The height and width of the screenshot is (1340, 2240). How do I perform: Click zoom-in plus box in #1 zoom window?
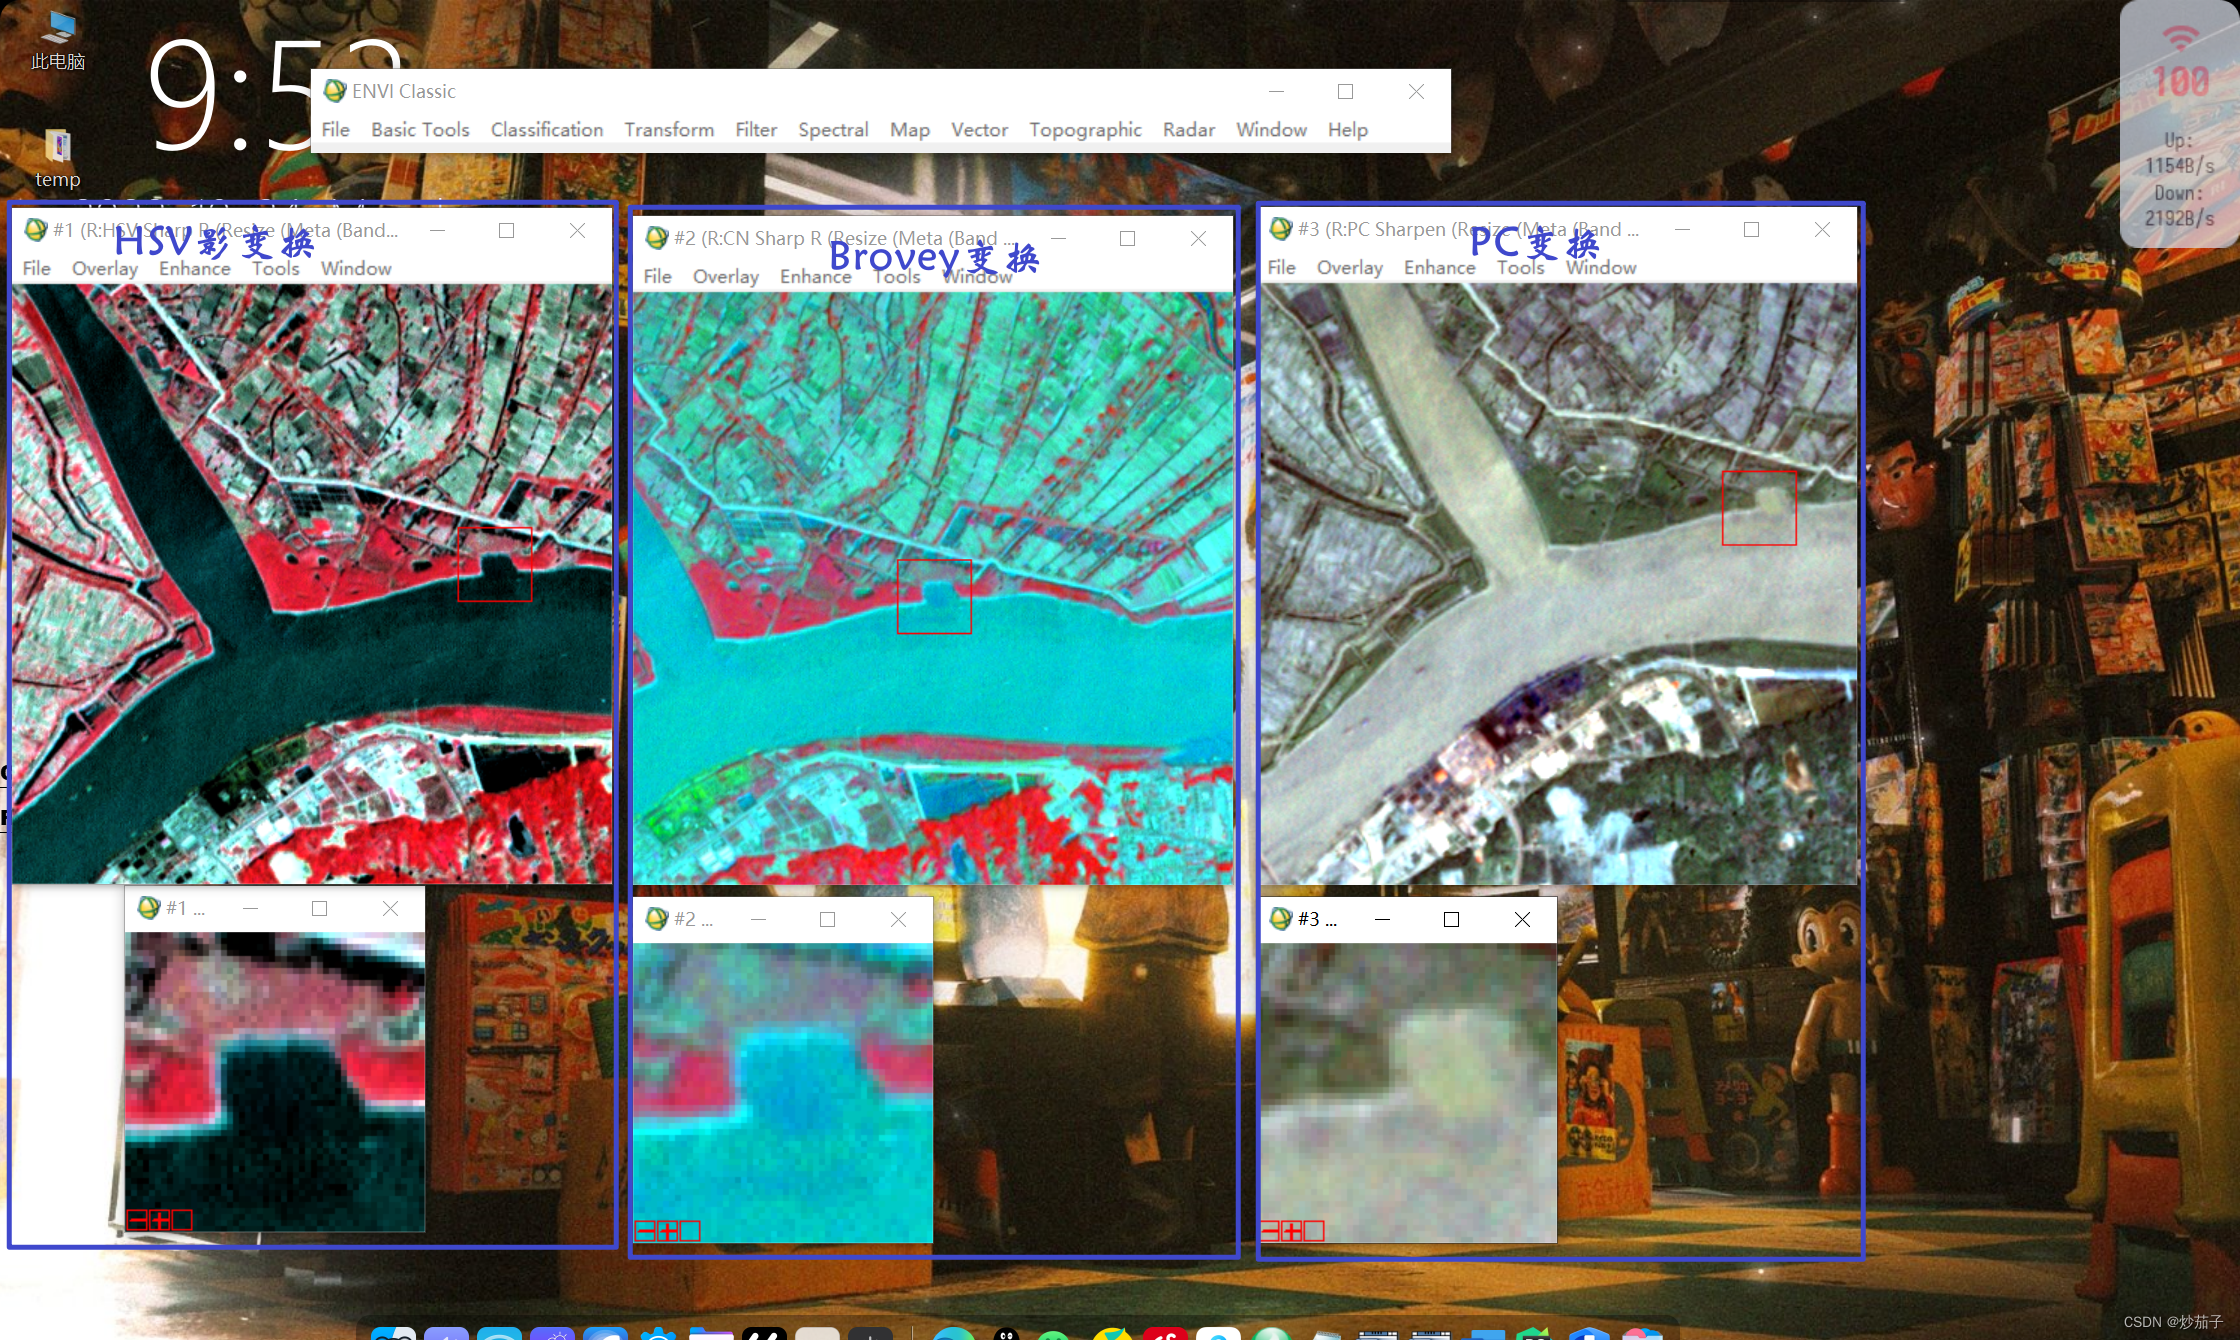click(160, 1220)
